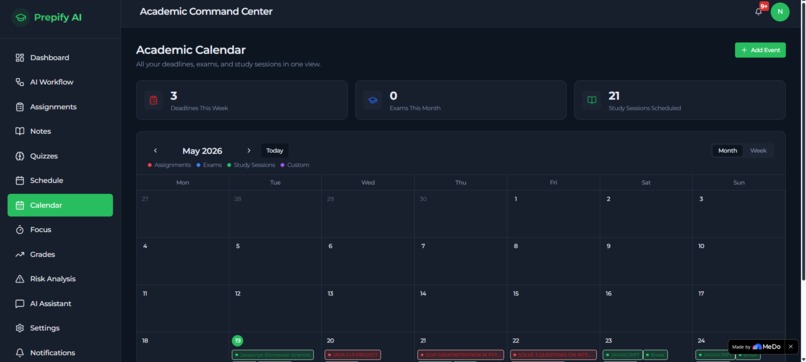
Task: Click the Deadlines This Week card count
Action: tap(174, 96)
